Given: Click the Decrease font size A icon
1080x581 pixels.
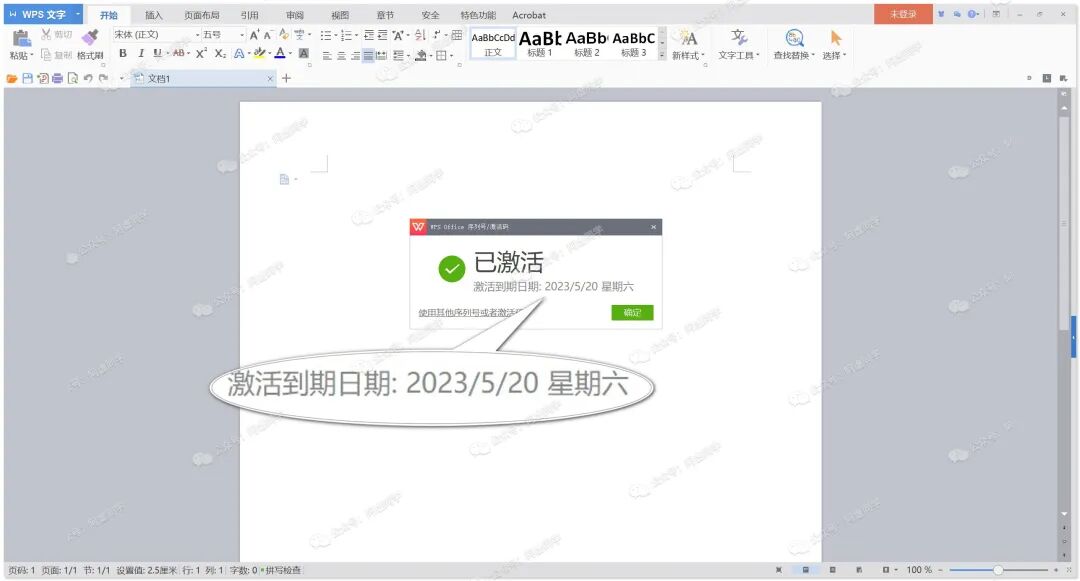Looking at the screenshot, I should [268, 35].
